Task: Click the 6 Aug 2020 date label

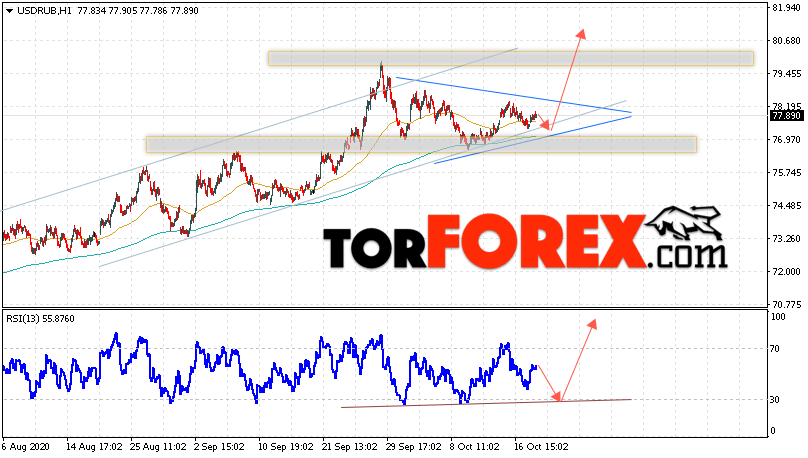Action: (26, 446)
